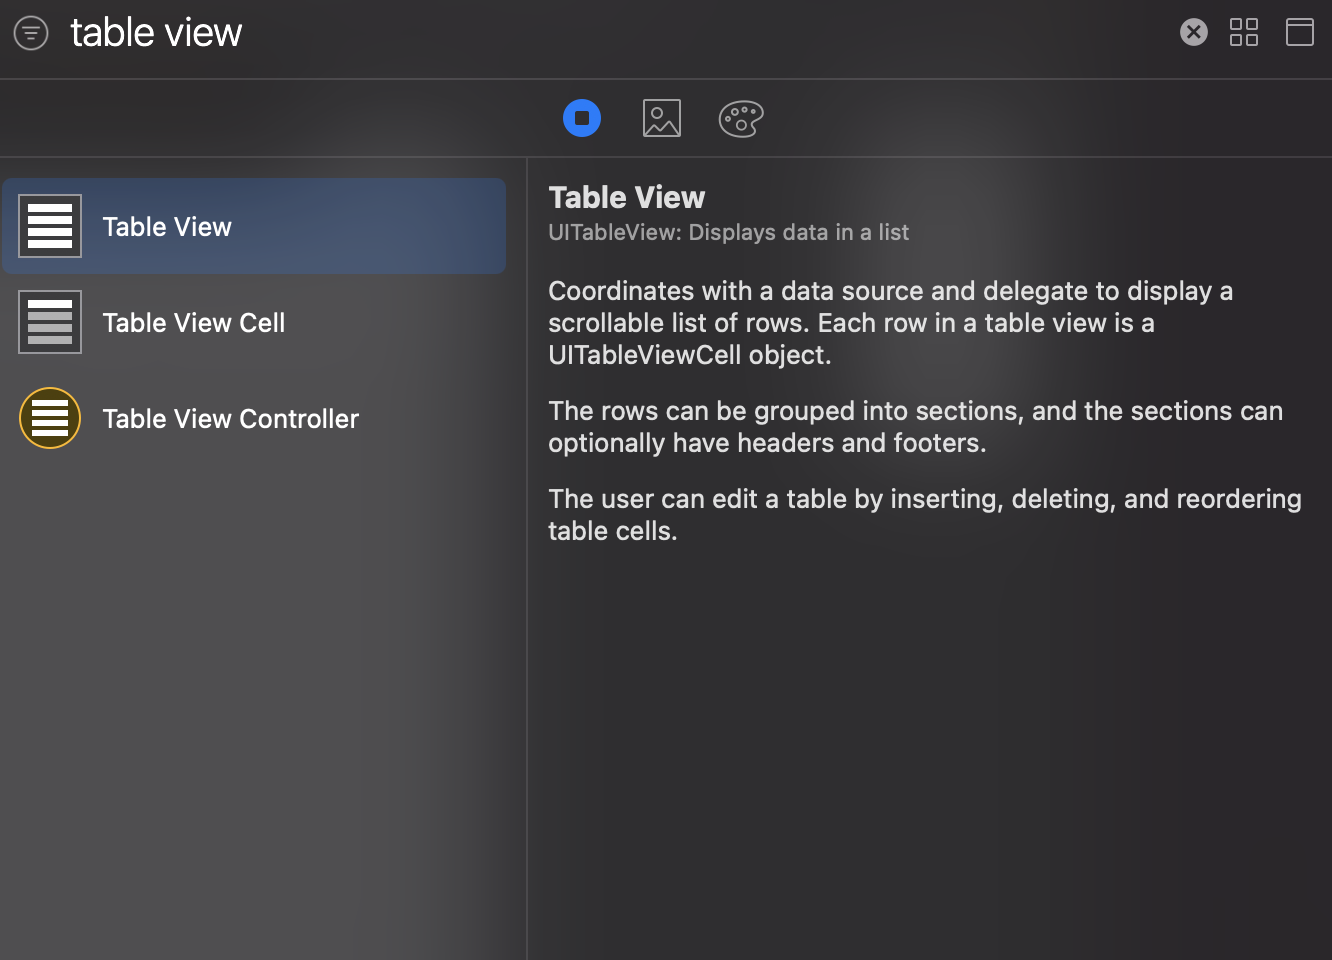Click 'UITableView: Displays data in a list' subtitle
Screen dimensions: 1332x960
click(729, 232)
